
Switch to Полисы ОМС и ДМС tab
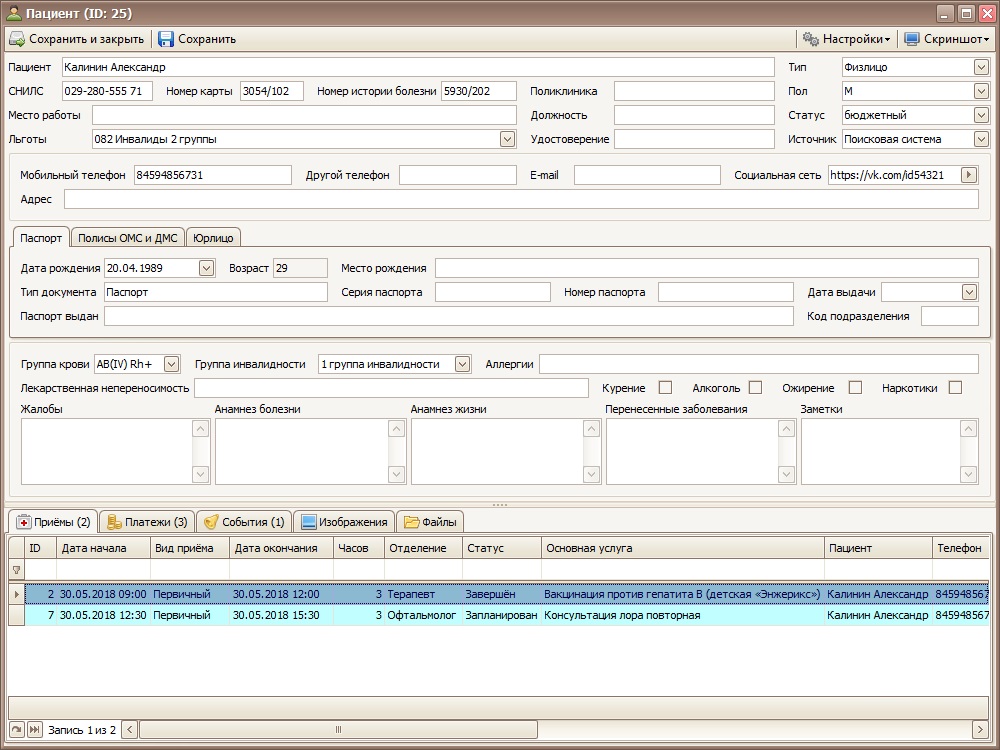pyautogui.click(x=128, y=238)
